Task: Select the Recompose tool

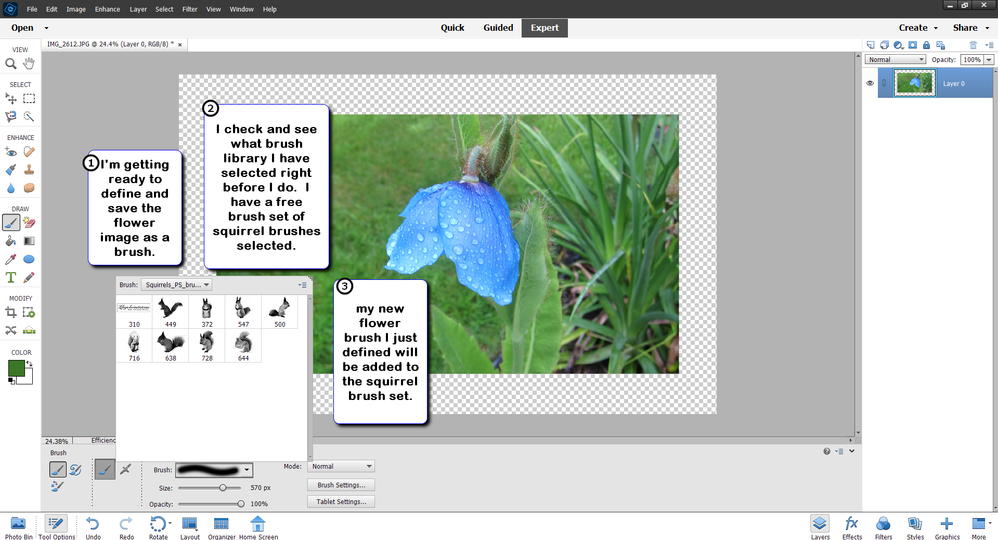Action: pyautogui.click(x=29, y=313)
